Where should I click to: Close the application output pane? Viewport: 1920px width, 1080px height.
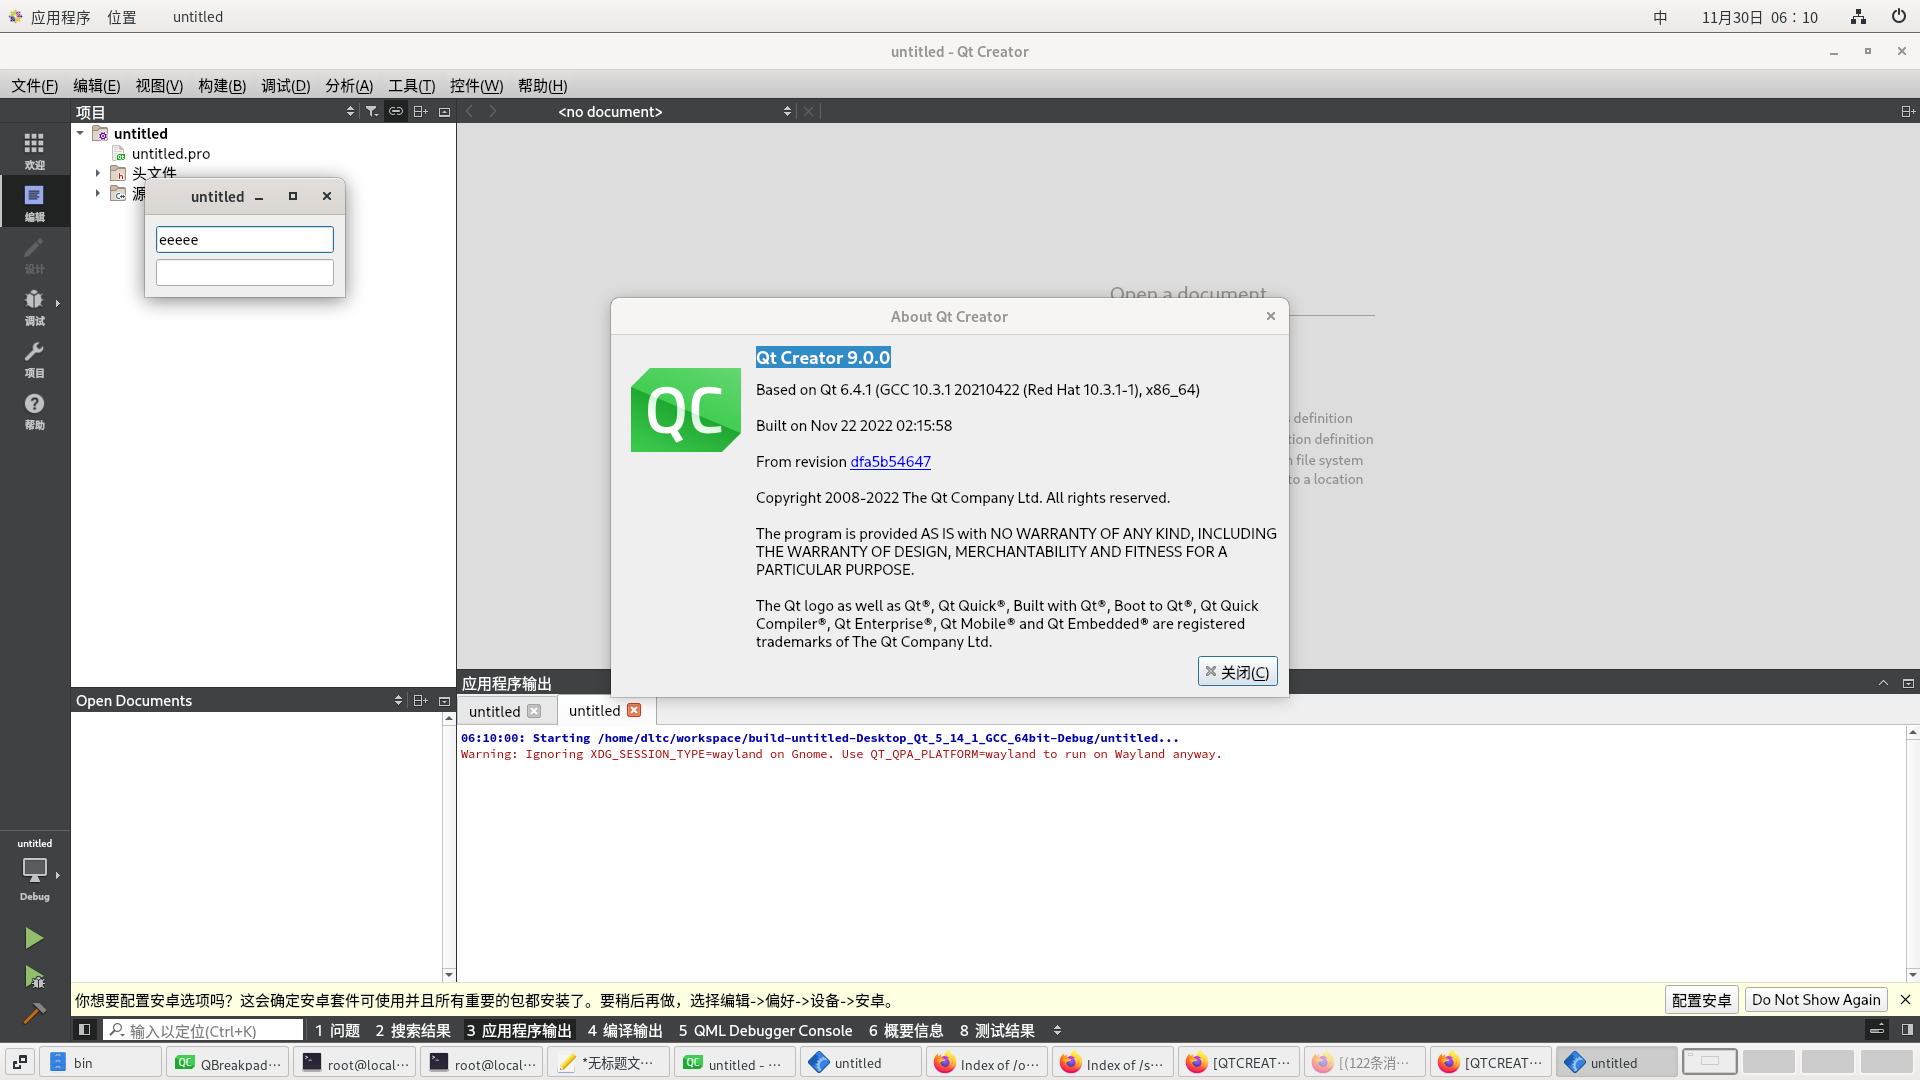click(x=1908, y=683)
